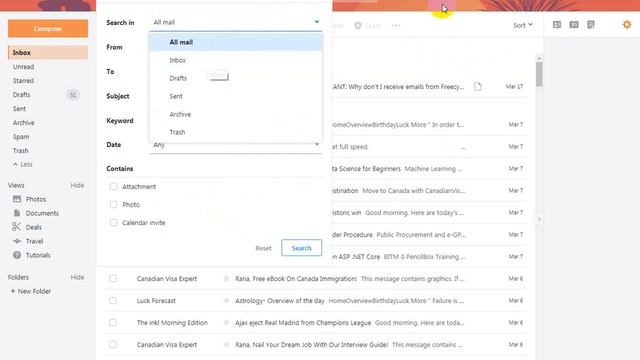Star the Ajax eject Real Madrid email
640x360 pixels.
click(226, 323)
